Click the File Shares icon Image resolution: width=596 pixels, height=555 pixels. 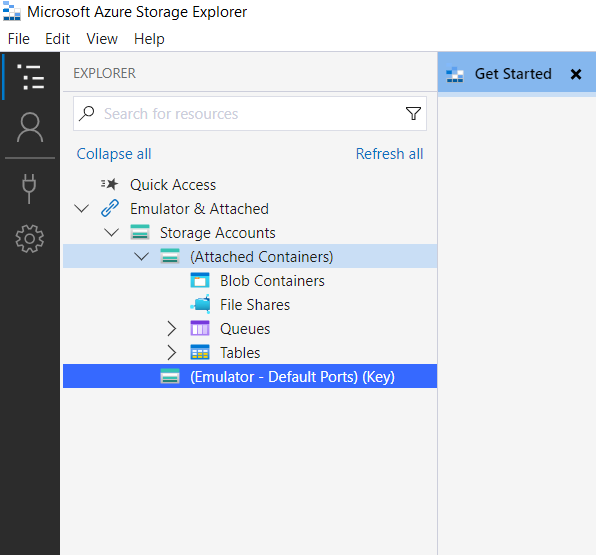click(x=200, y=304)
